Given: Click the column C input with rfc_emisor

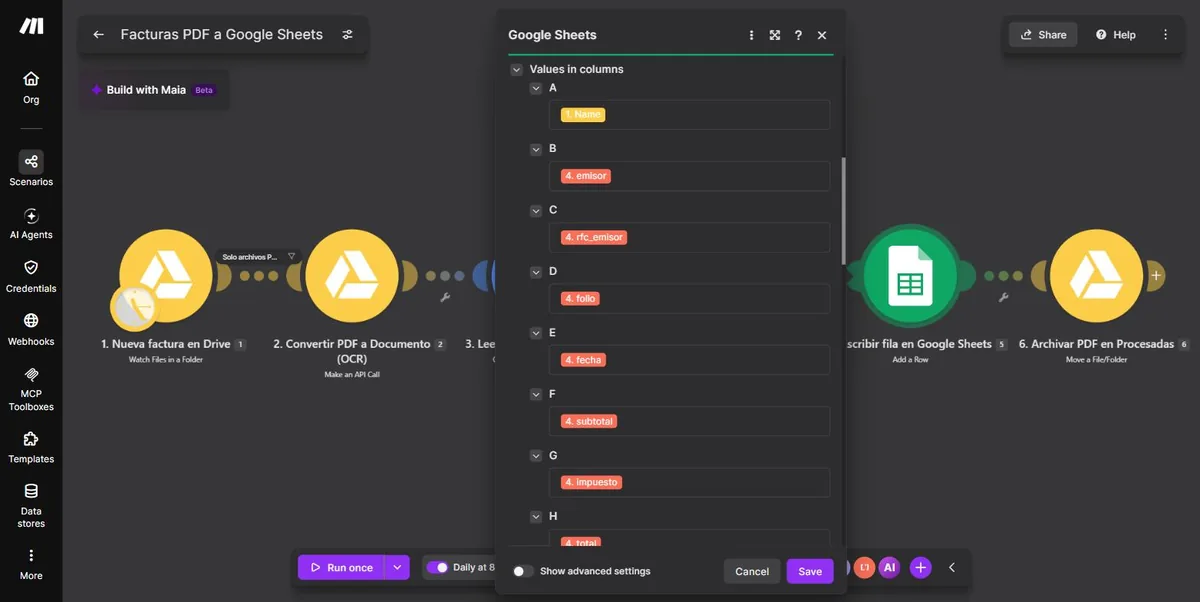Looking at the screenshot, I should click(690, 237).
